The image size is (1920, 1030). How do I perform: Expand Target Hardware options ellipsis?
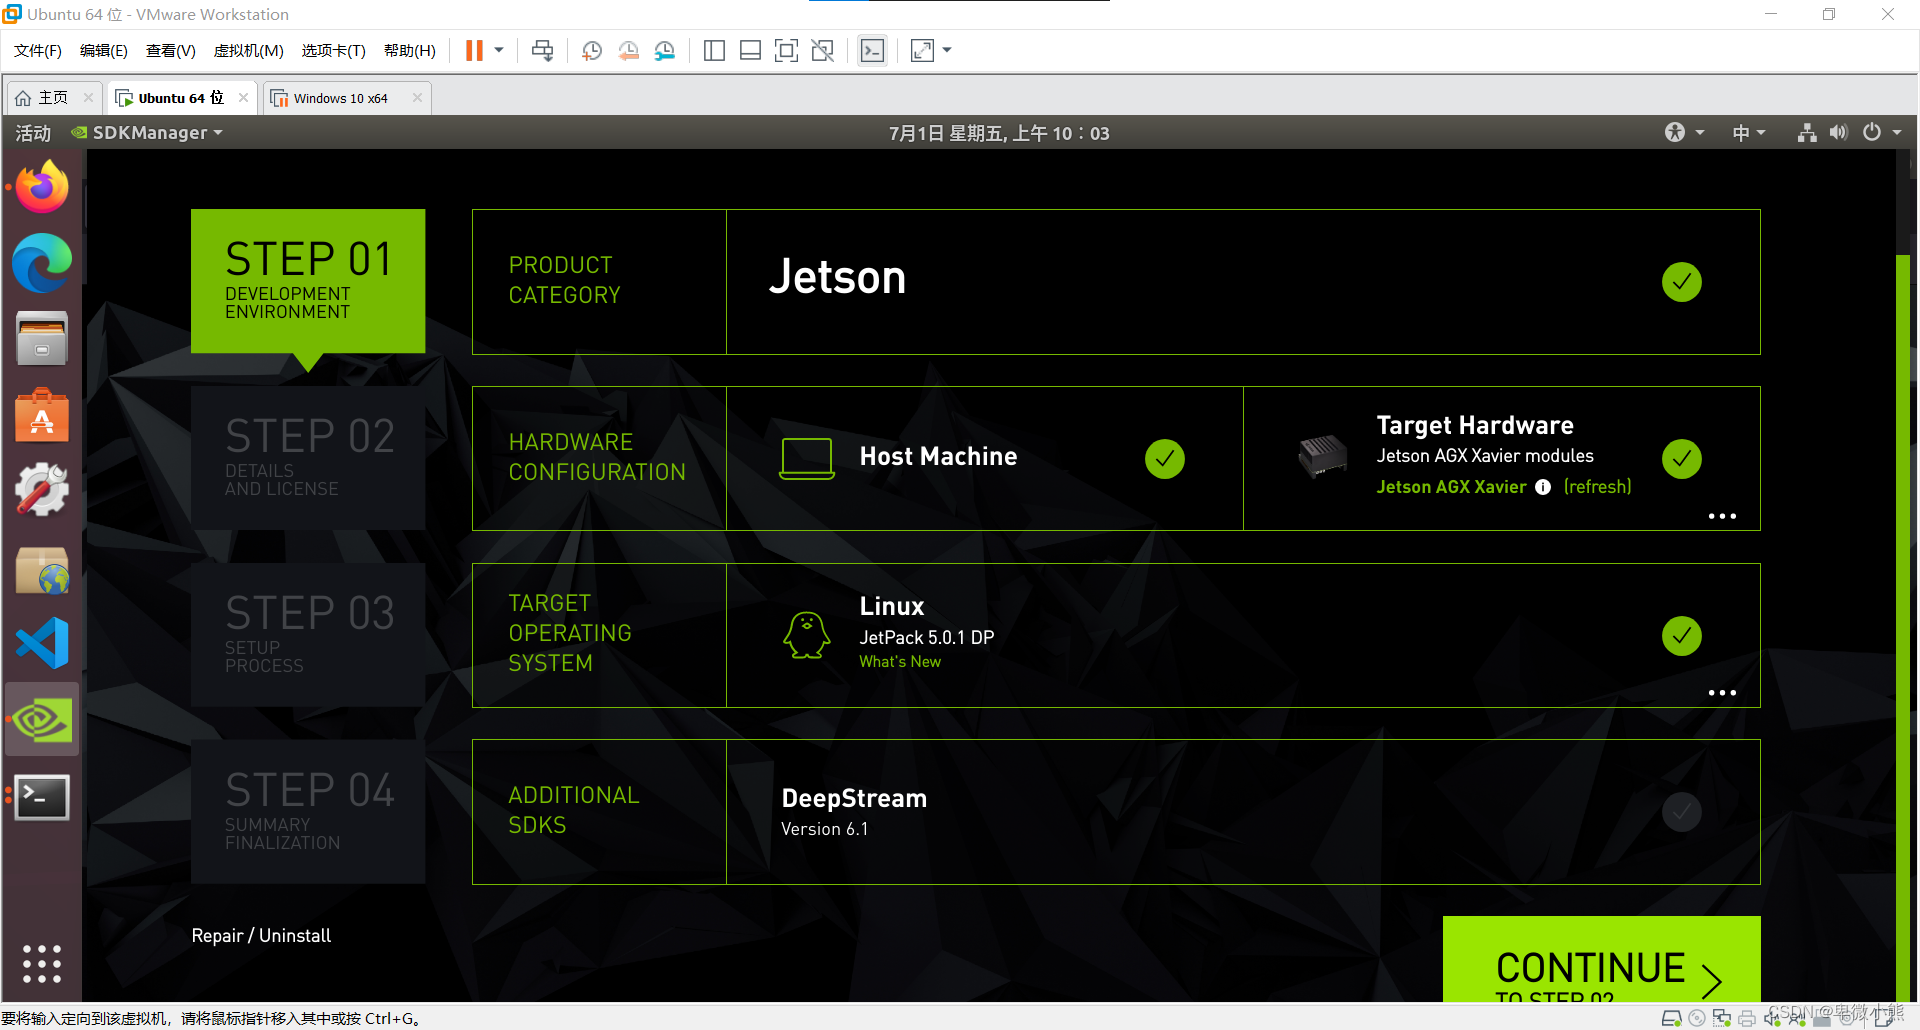(1722, 516)
